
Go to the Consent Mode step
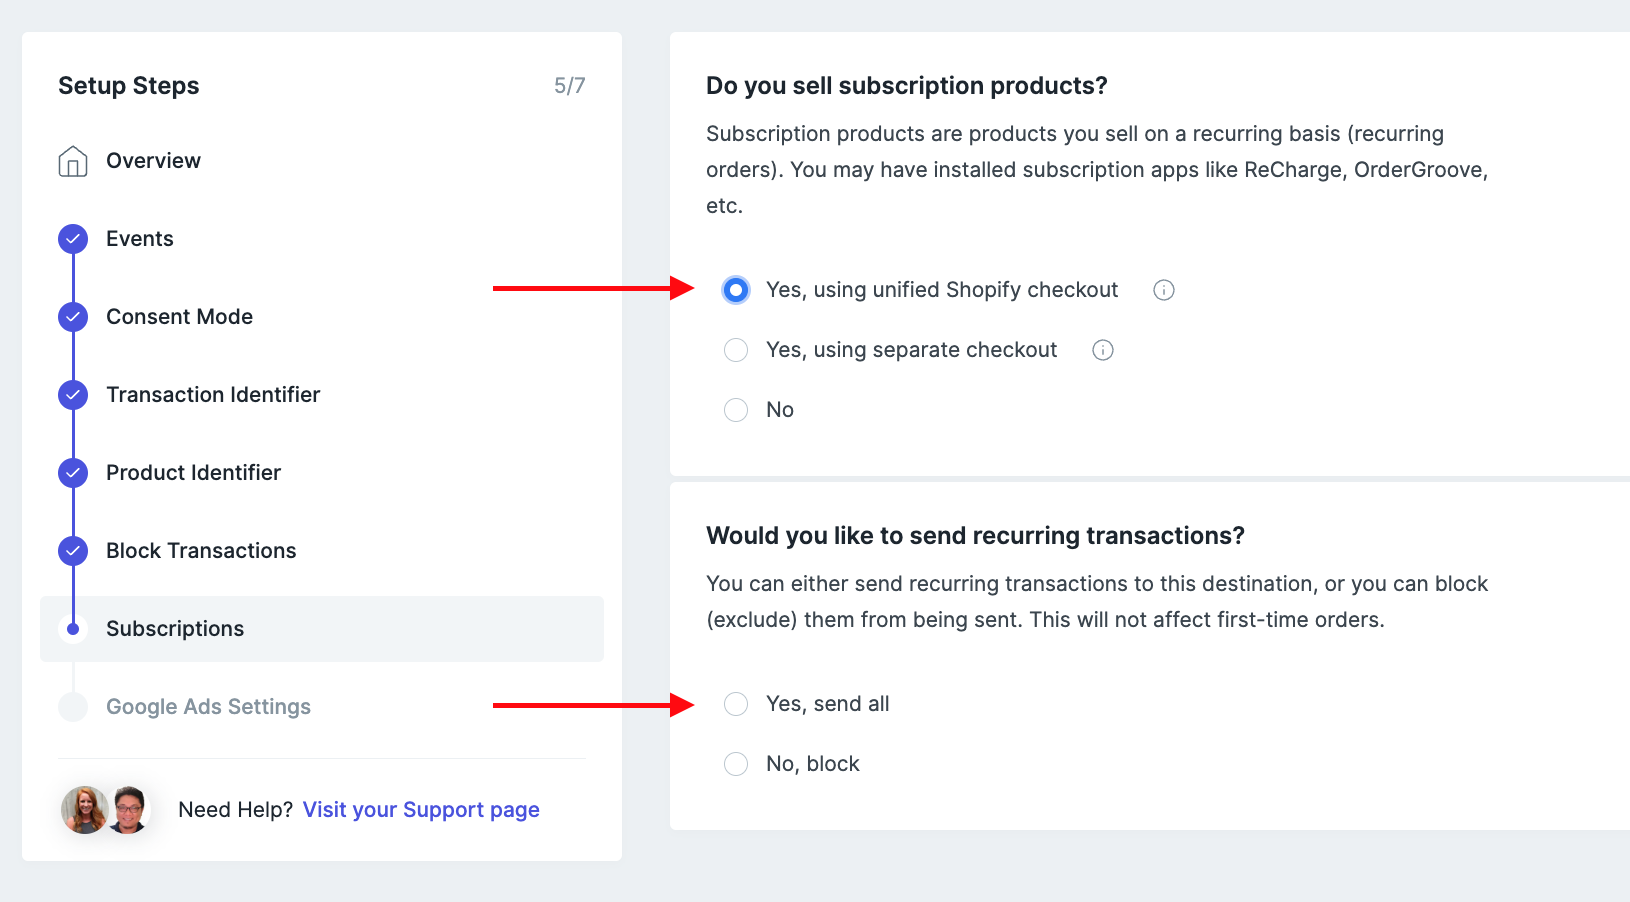pyautogui.click(x=179, y=317)
